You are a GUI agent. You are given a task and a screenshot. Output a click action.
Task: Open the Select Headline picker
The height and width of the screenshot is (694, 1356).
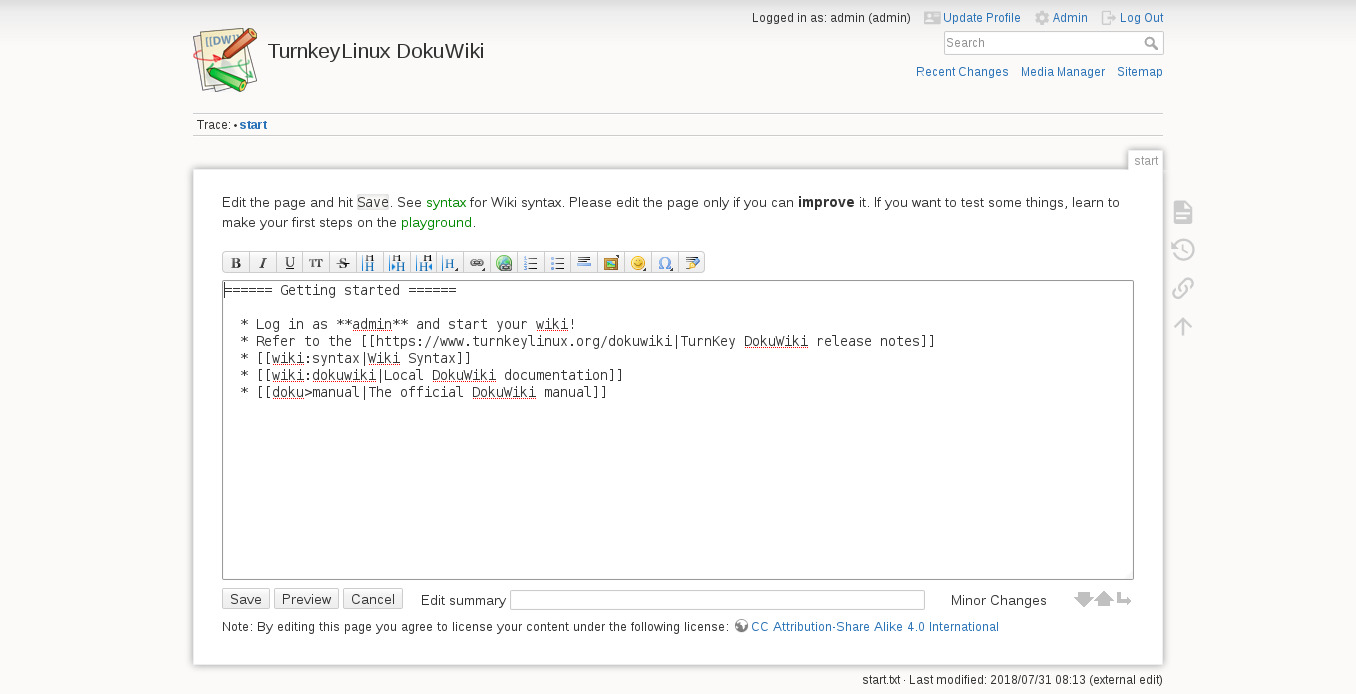(x=451, y=263)
